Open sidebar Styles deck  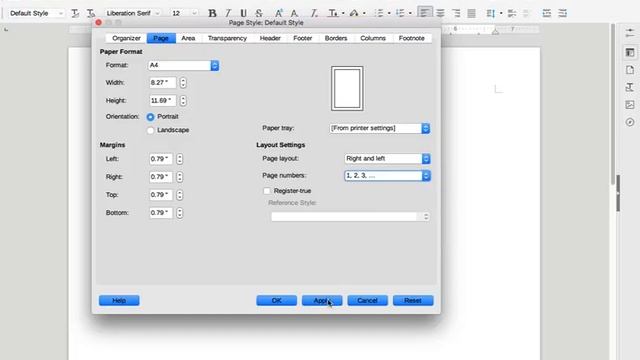click(630, 87)
